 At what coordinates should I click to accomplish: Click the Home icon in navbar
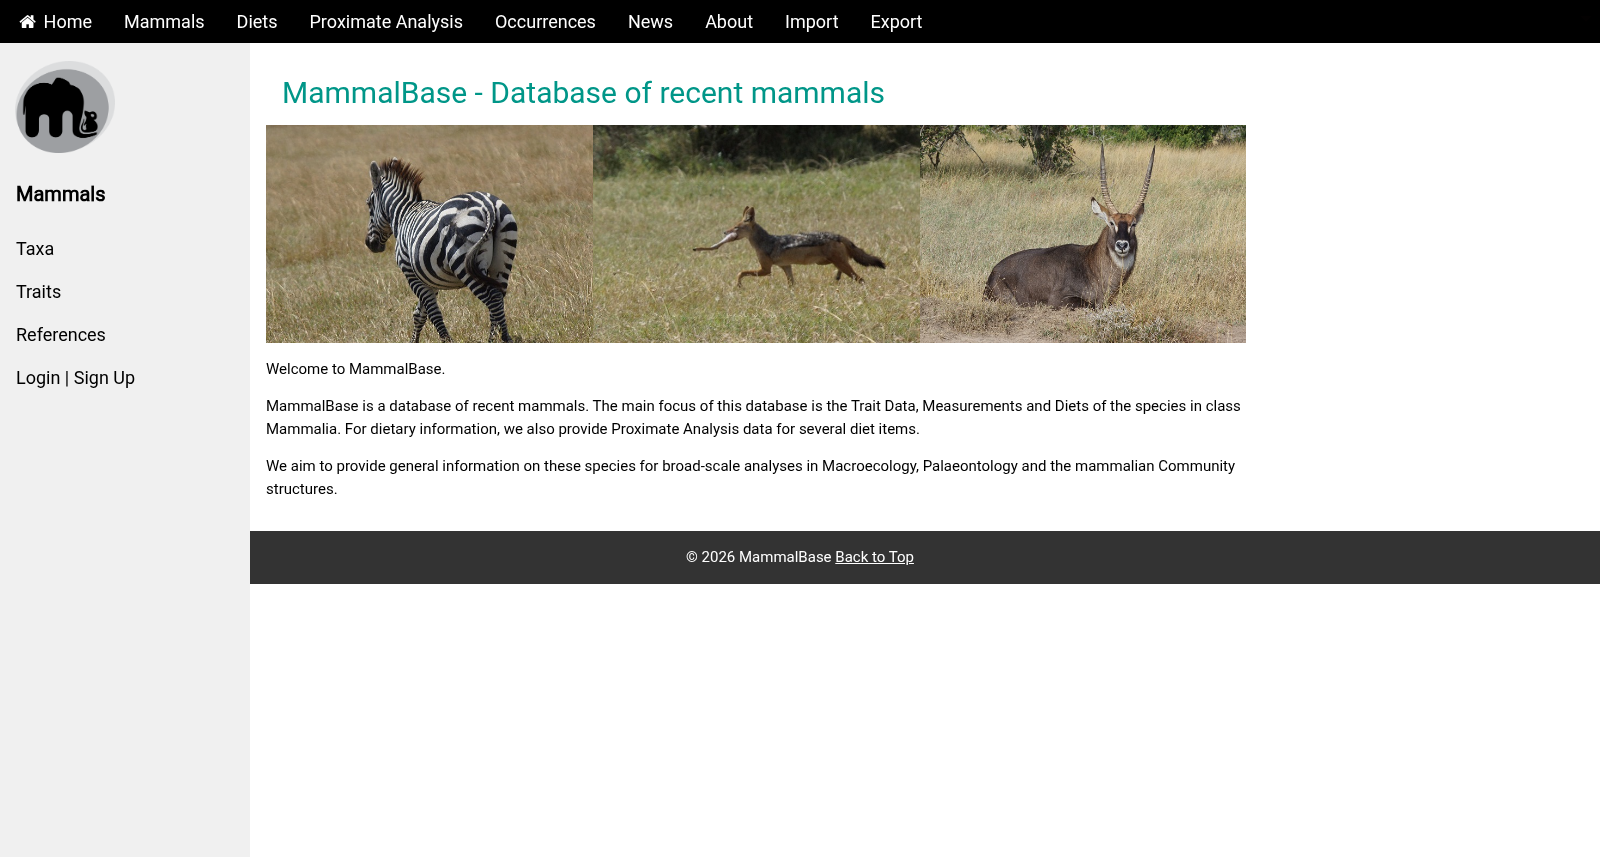pyautogui.click(x=28, y=21)
